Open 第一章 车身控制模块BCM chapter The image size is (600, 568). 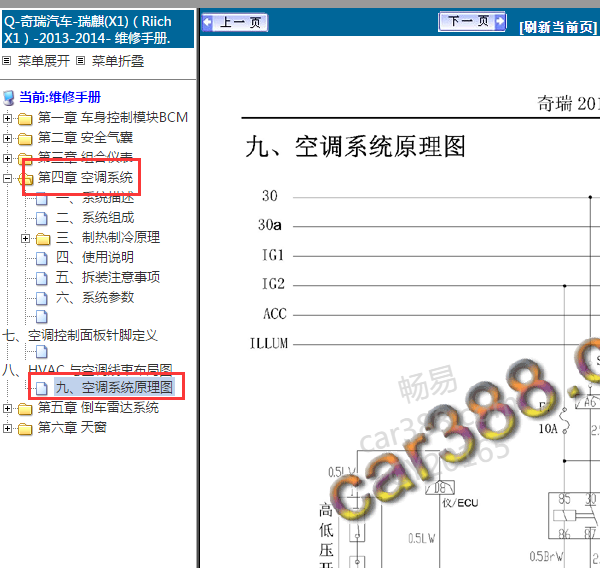click(113, 118)
